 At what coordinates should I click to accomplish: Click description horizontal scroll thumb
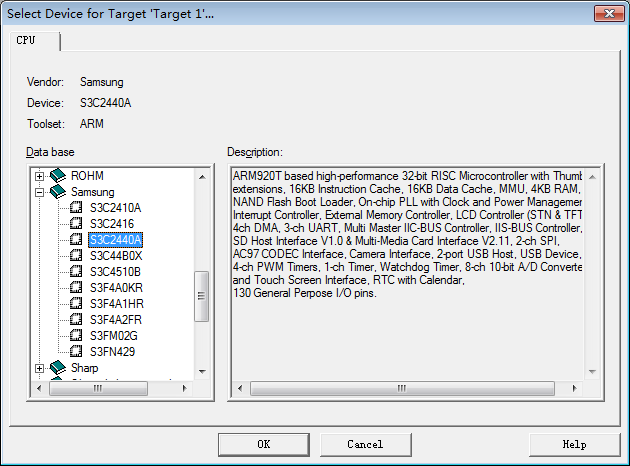(402, 388)
